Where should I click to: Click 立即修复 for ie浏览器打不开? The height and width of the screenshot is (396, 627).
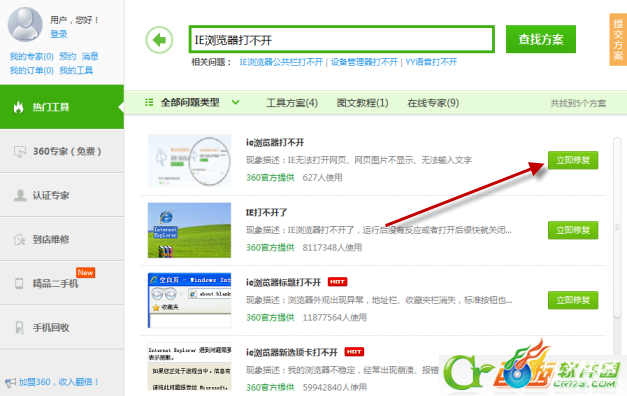(x=573, y=160)
